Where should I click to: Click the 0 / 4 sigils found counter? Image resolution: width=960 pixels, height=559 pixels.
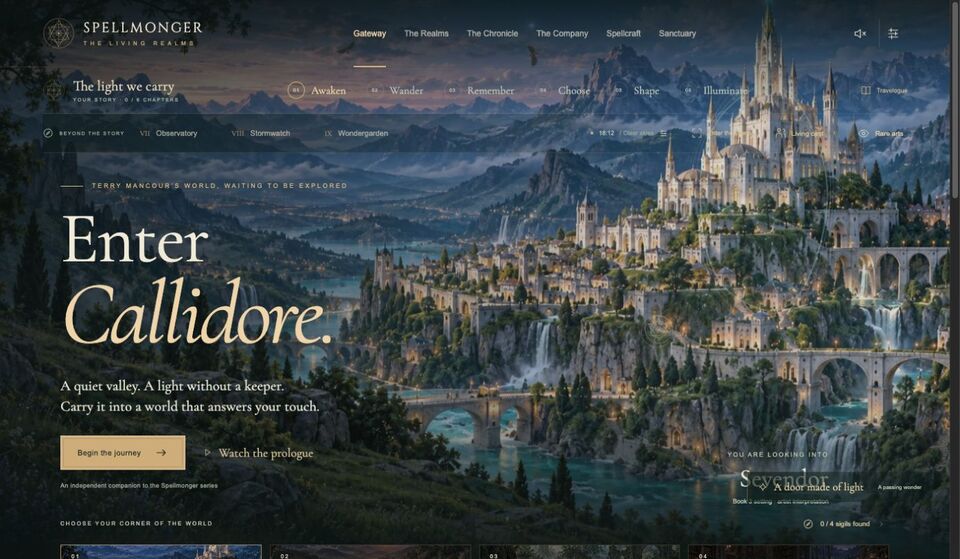[x=845, y=524]
